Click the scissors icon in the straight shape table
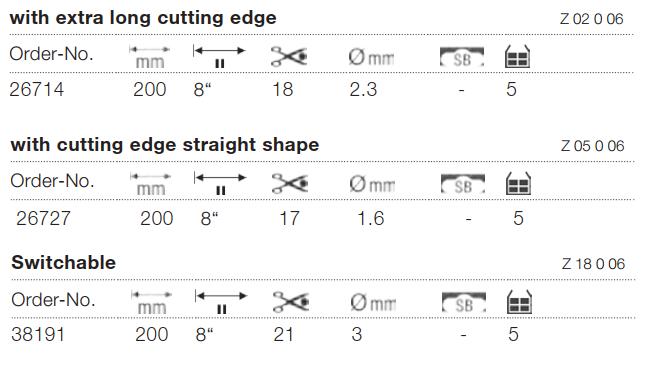 tap(290, 184)
